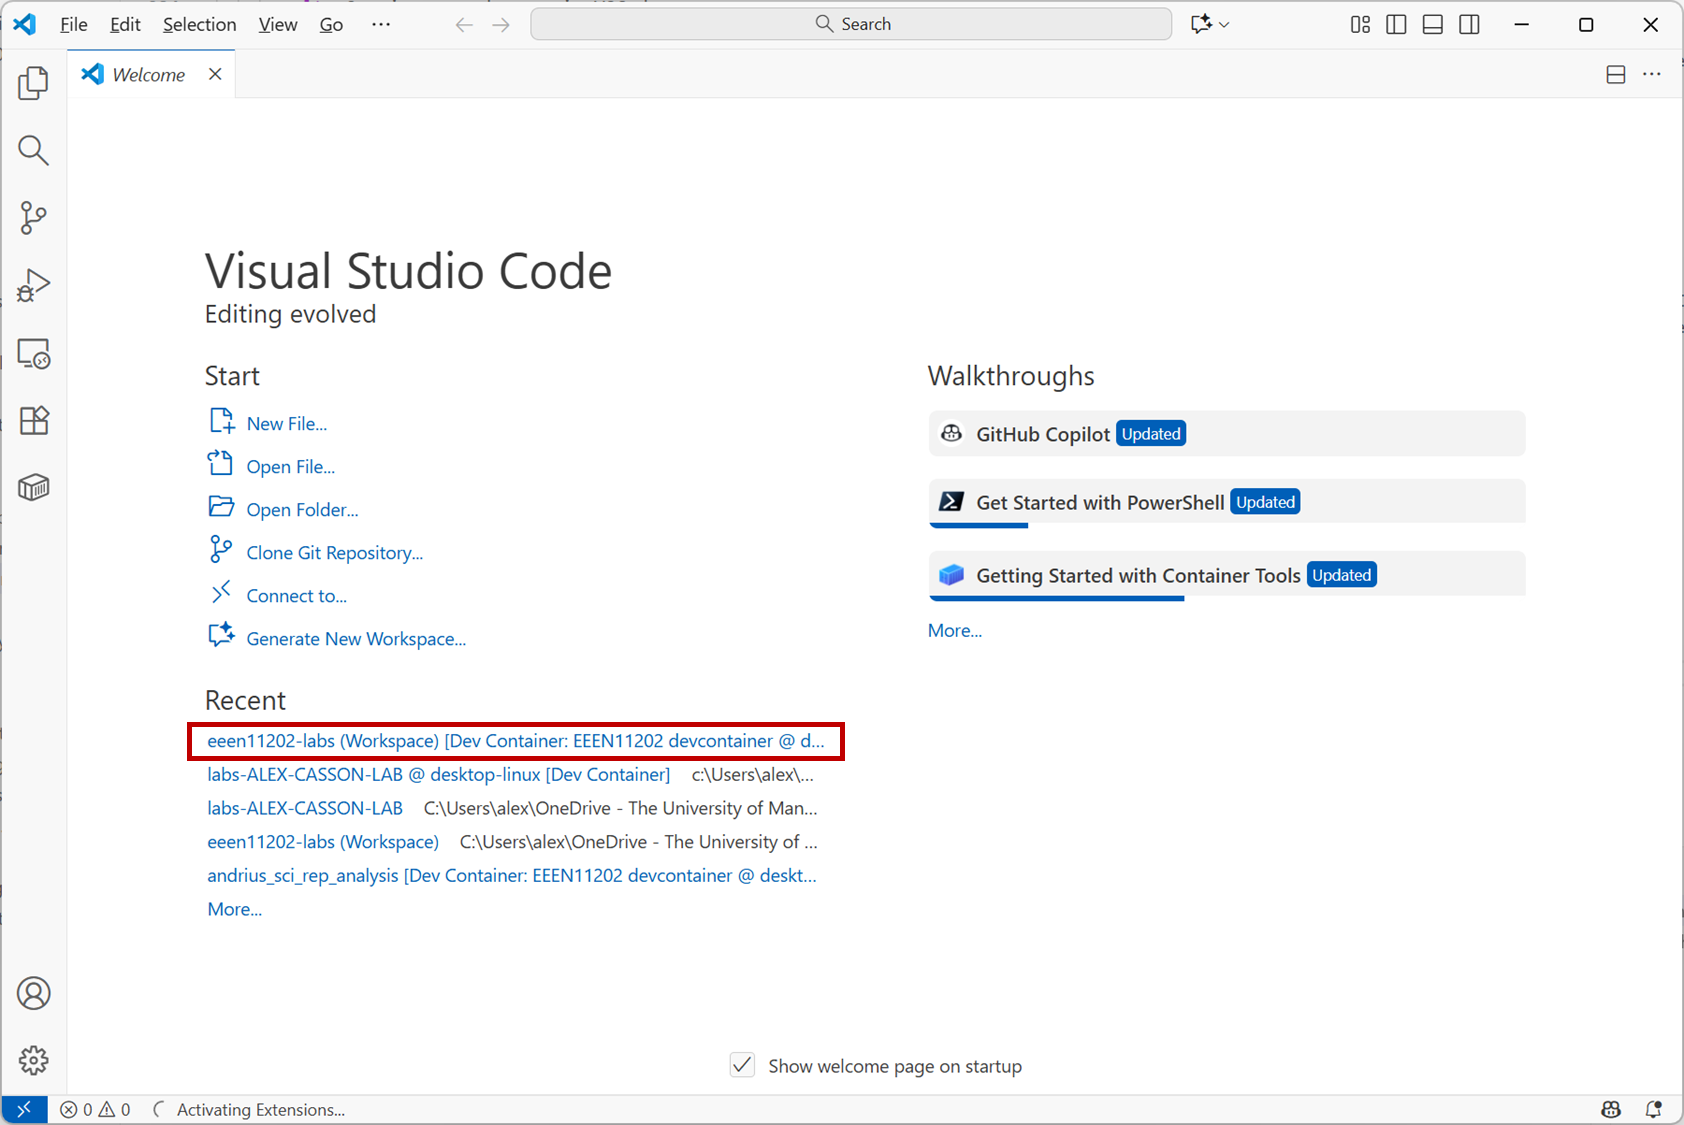Expand the hidden menu bar items ellipsis
Image resolution: width=1684 pixels, height=1125 pixels.
tap(381, 24)
